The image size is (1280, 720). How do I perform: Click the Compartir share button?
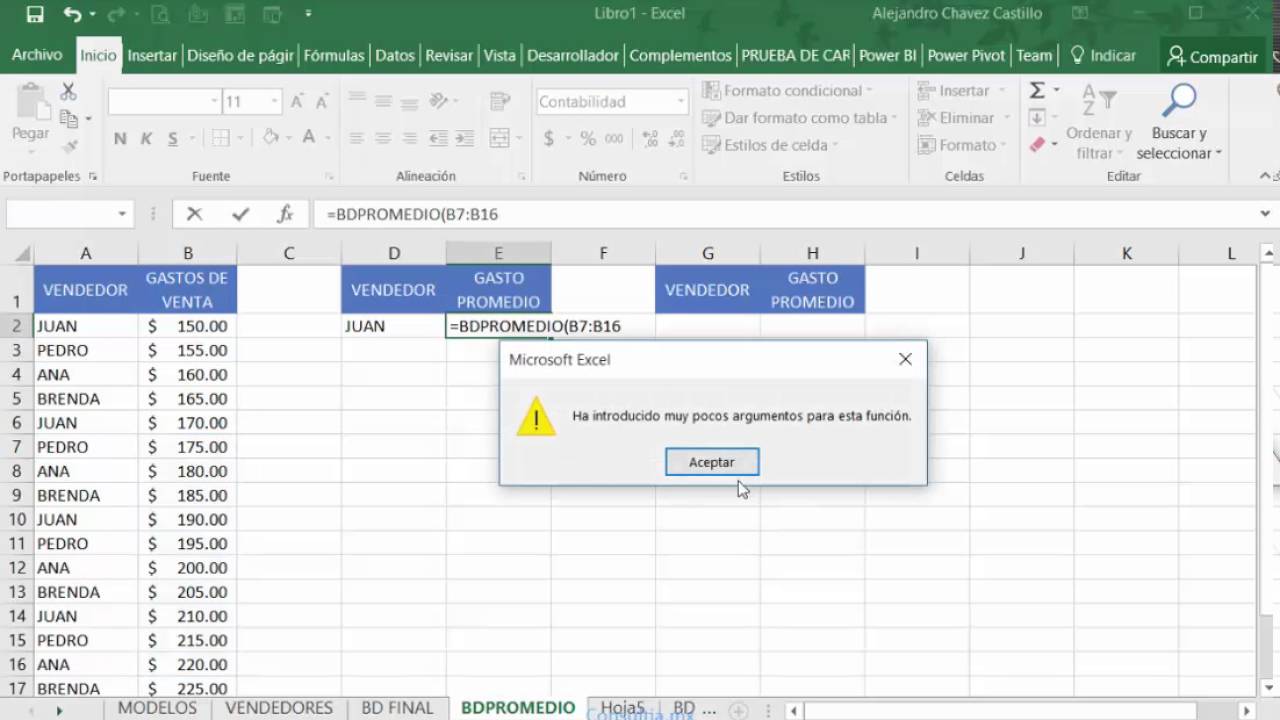click(x=1213, y=57)
